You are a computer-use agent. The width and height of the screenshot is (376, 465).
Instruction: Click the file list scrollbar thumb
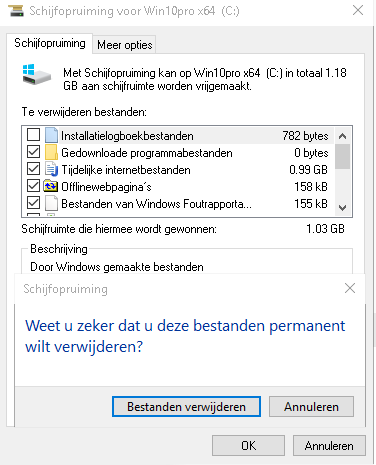tap(342, 156)
